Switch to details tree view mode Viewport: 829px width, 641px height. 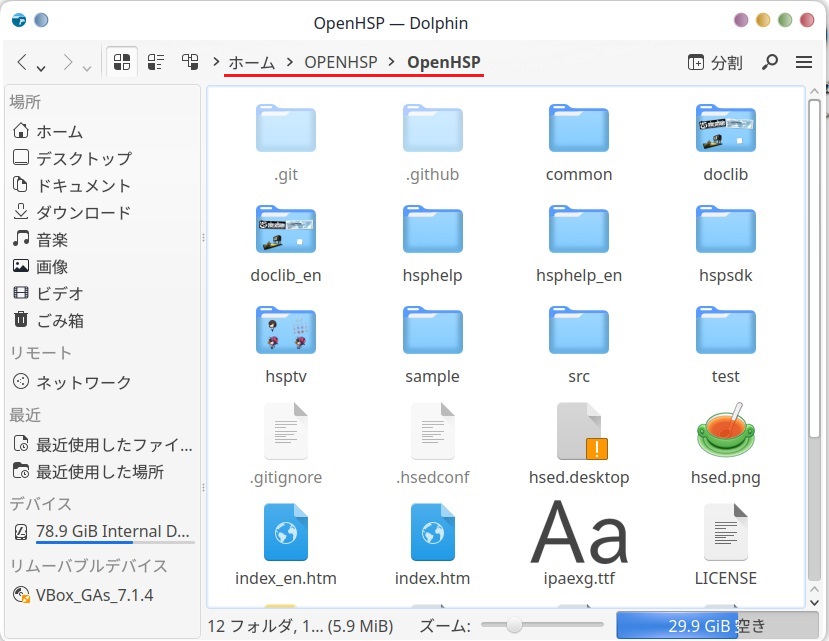[190, 62]
